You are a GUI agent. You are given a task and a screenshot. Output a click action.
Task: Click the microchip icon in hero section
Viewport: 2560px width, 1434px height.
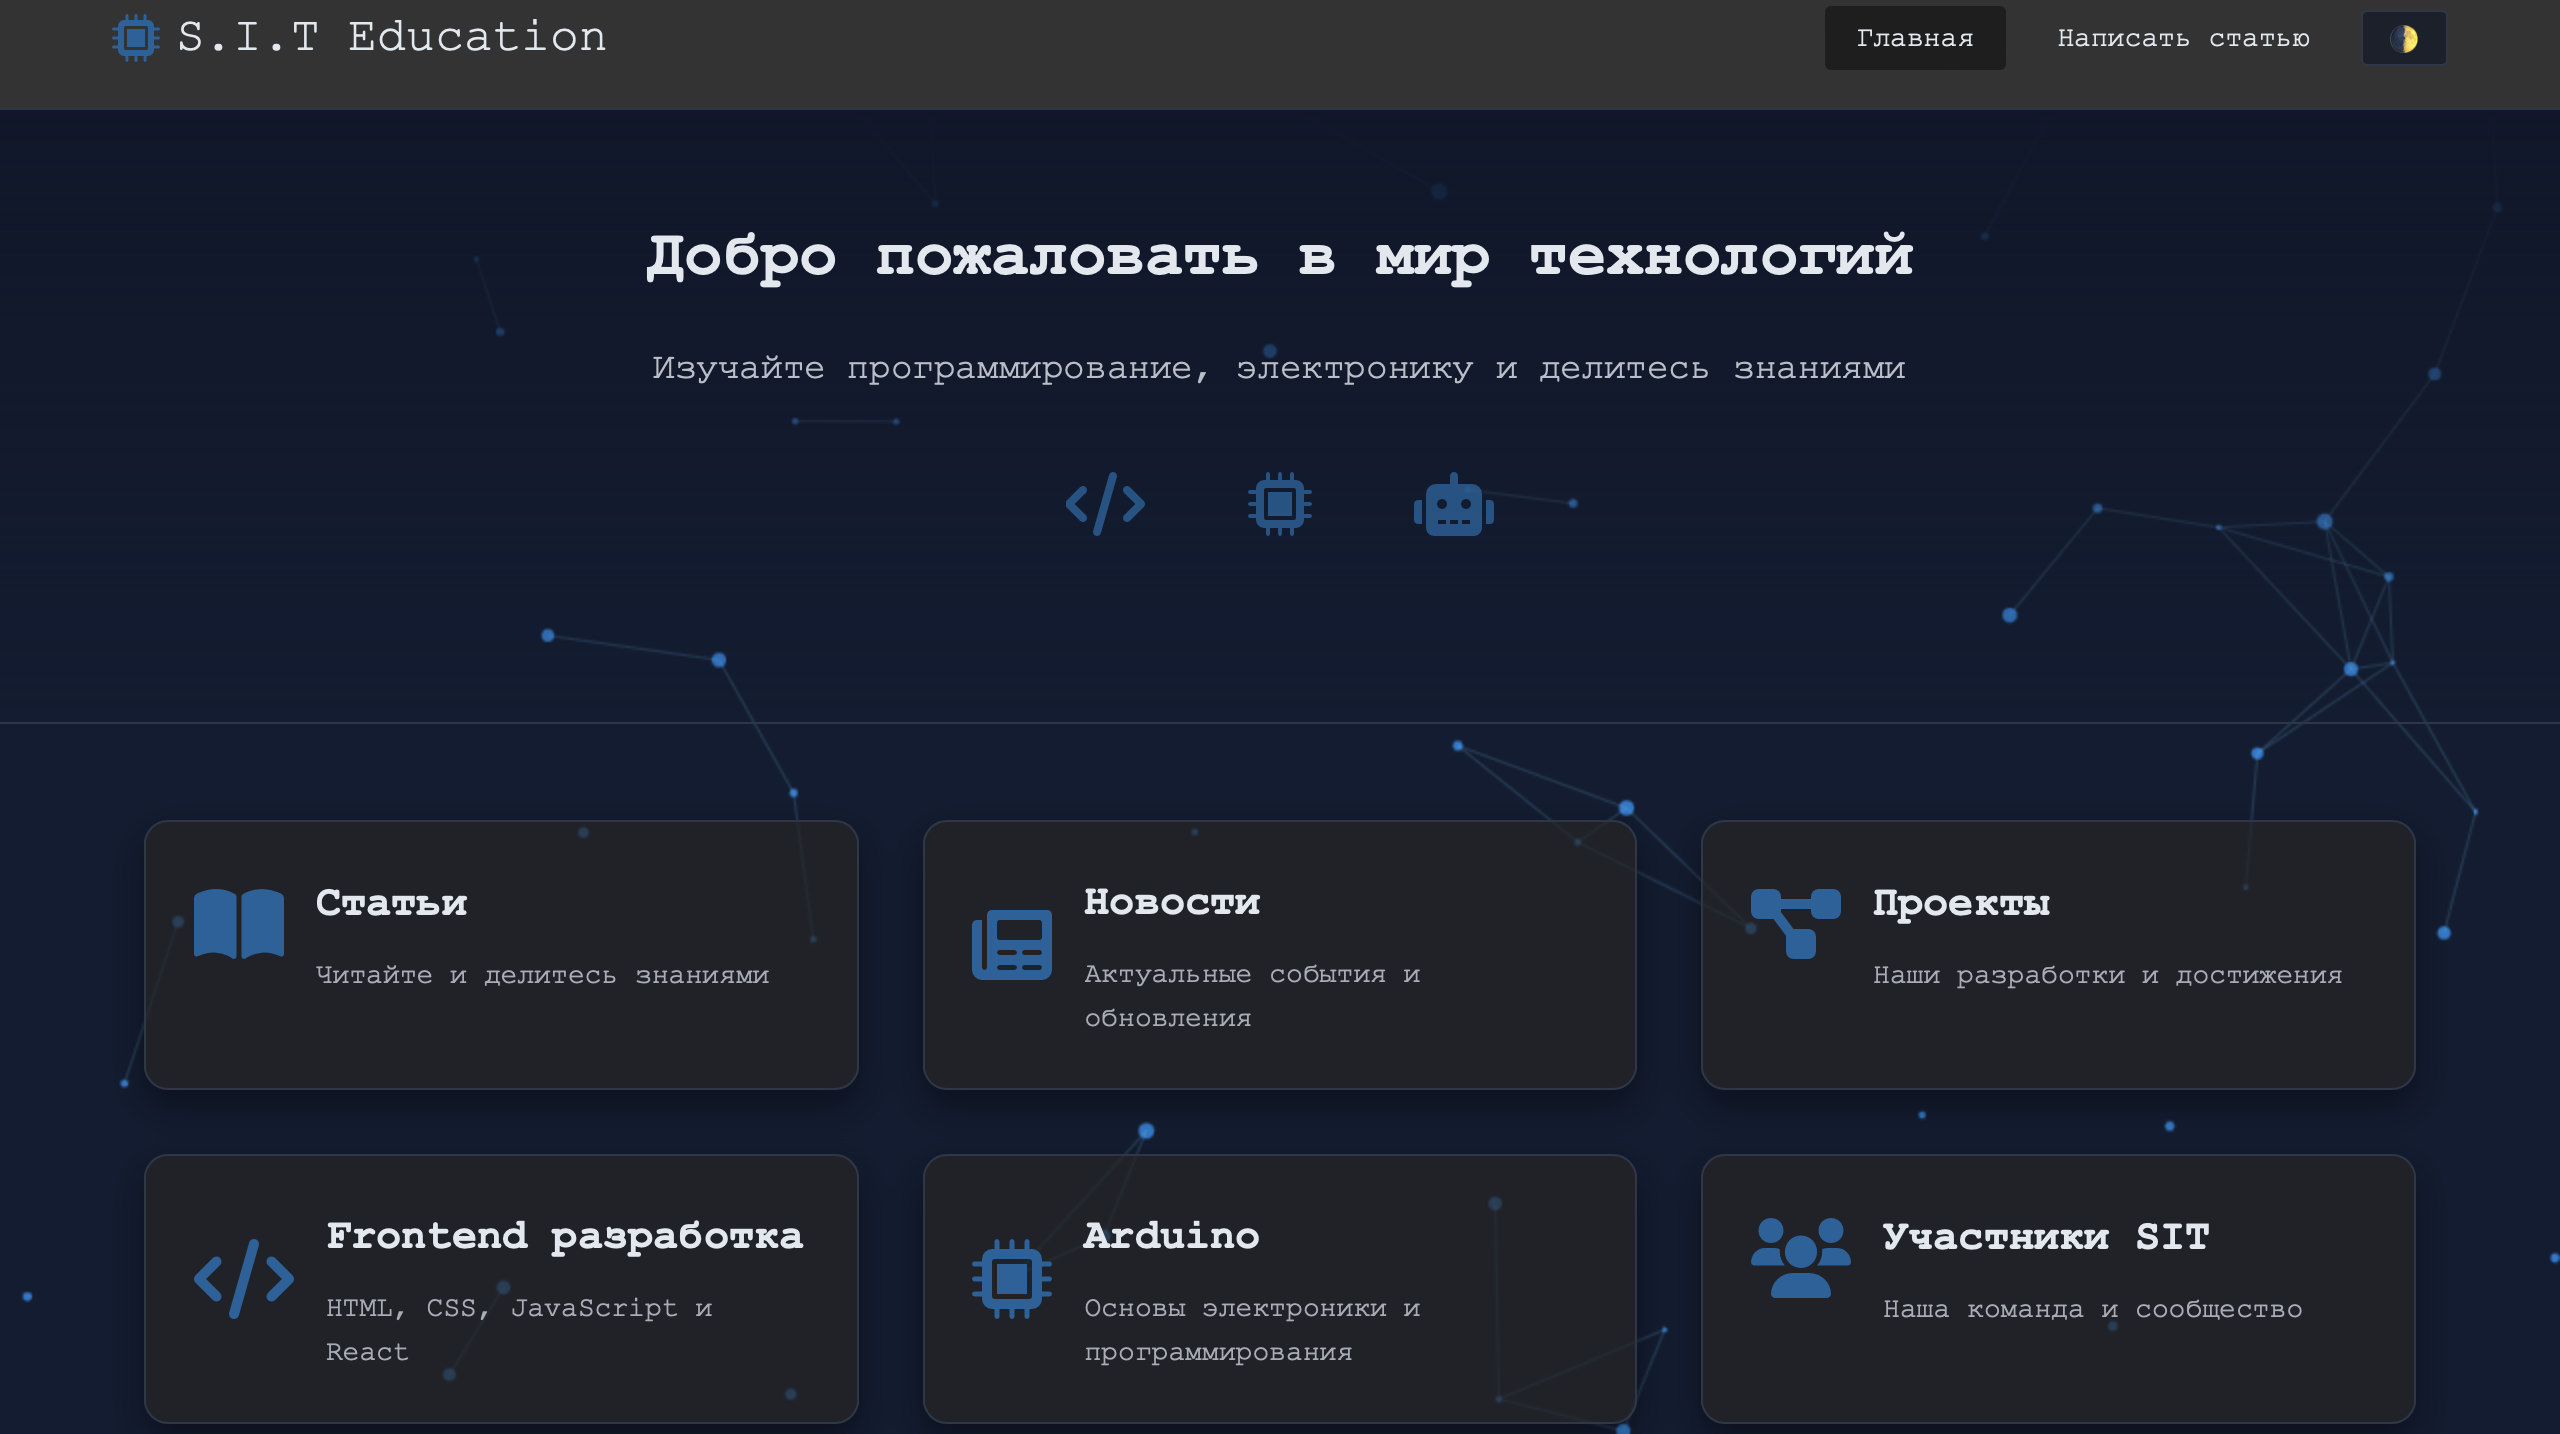tap(1279, 504)
